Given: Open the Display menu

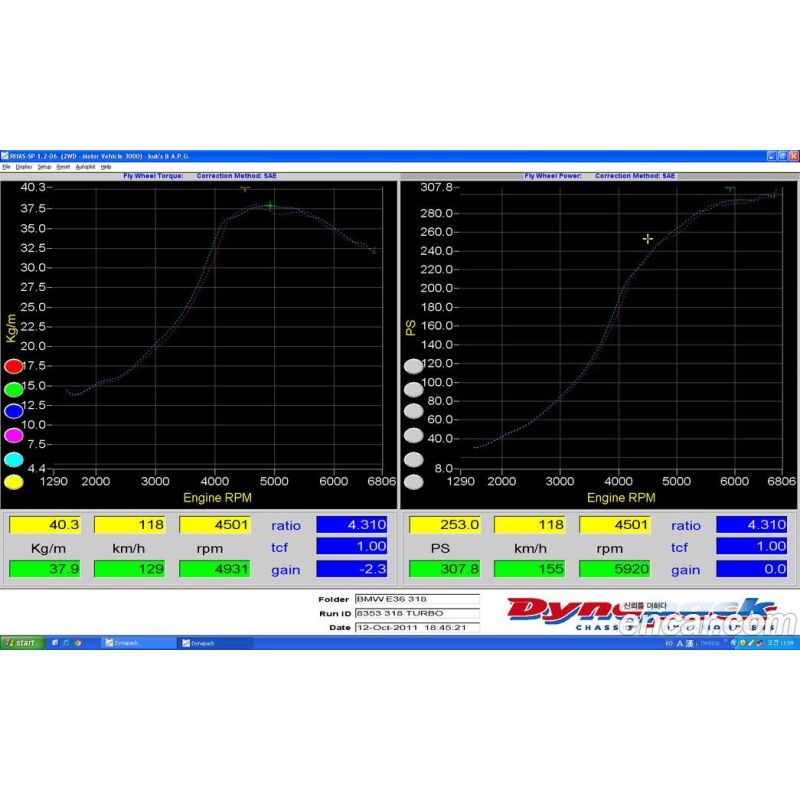Looking at the screenshot, I should [22, 167].
